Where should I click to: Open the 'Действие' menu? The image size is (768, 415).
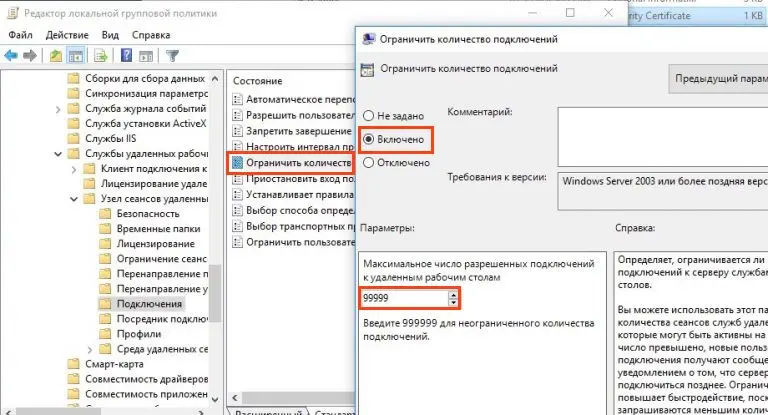(x=69, y=33)
